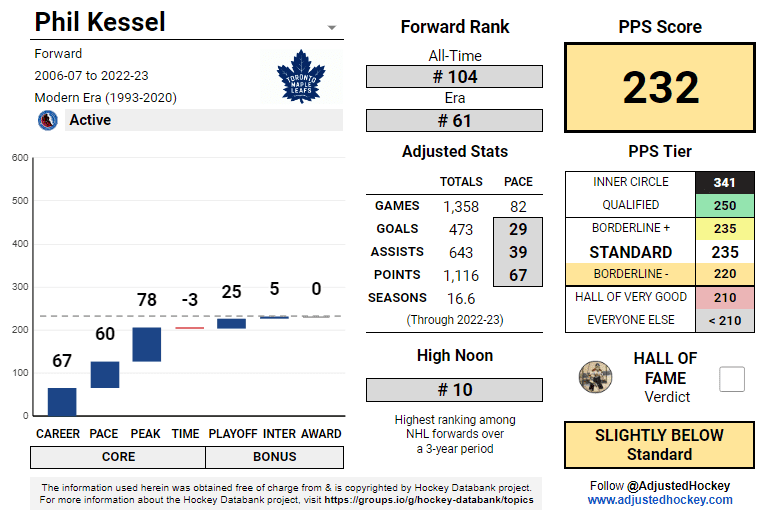Click the yellow PPS Score 232 box

pyautogui.click(x=661, y=88)
